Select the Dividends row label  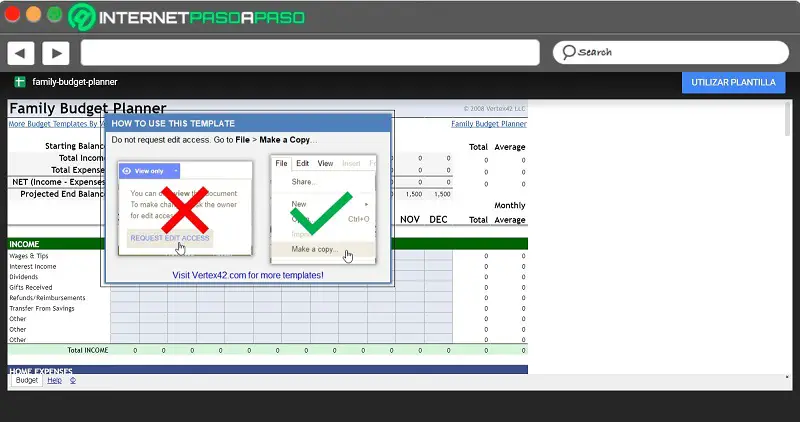coord(23,277)
